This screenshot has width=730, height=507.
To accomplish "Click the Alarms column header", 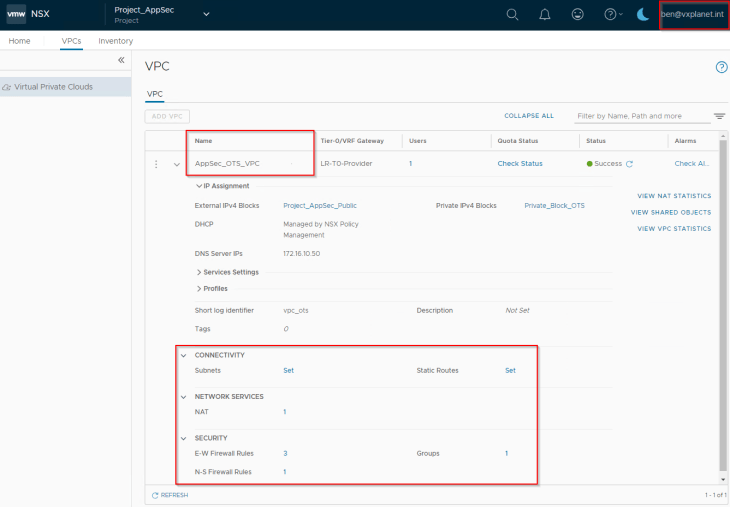I will 685,141.
